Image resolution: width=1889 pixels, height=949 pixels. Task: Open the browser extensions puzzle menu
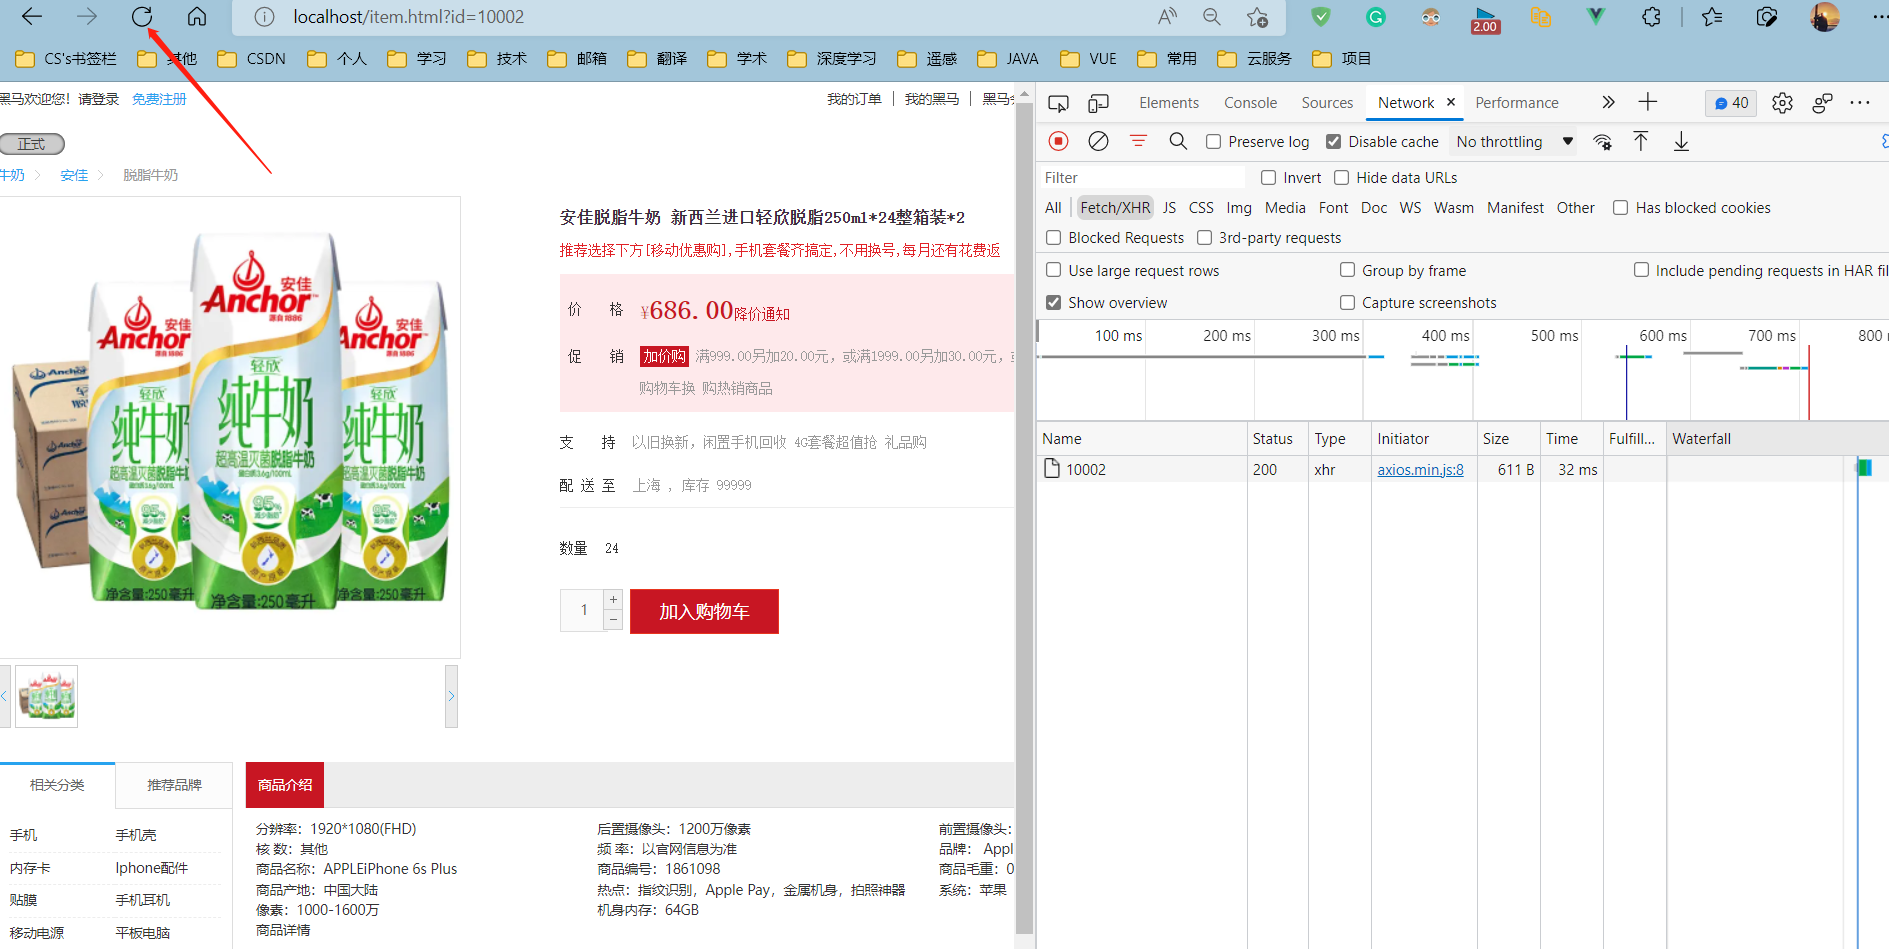1651,17
